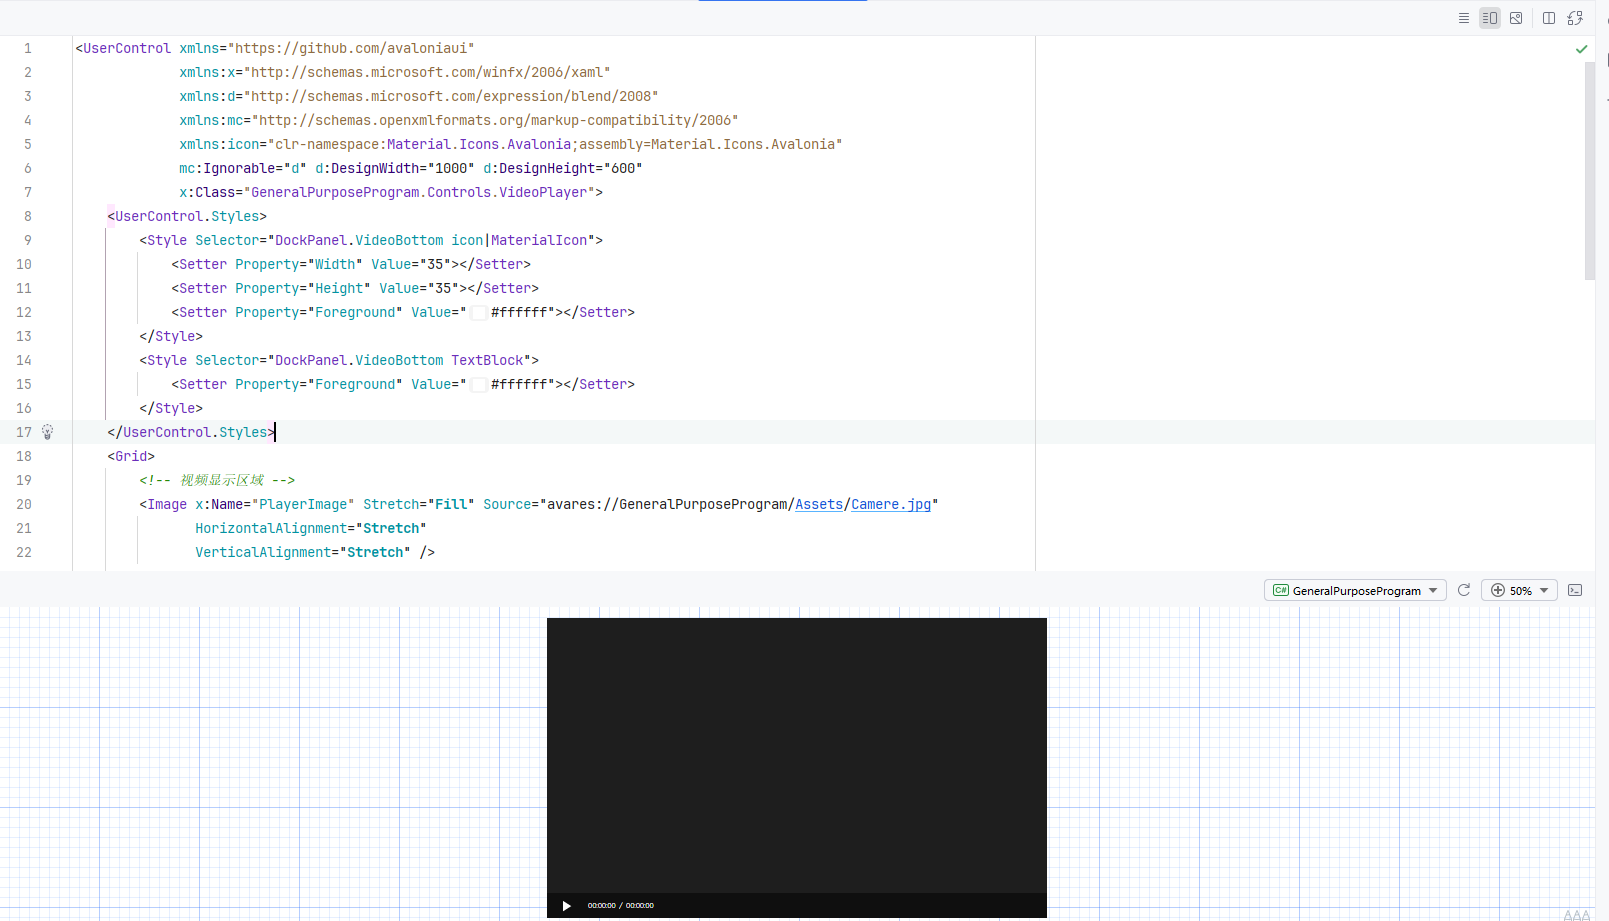Select the editor and preview split view
The height and width of the screenshot is (921, 1609).
click(x=1490, y=18)
